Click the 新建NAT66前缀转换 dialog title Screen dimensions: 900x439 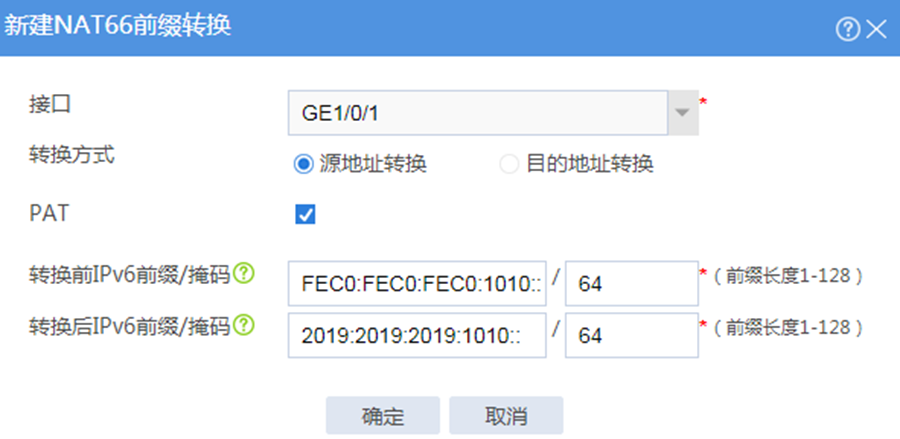pos(118,26)
